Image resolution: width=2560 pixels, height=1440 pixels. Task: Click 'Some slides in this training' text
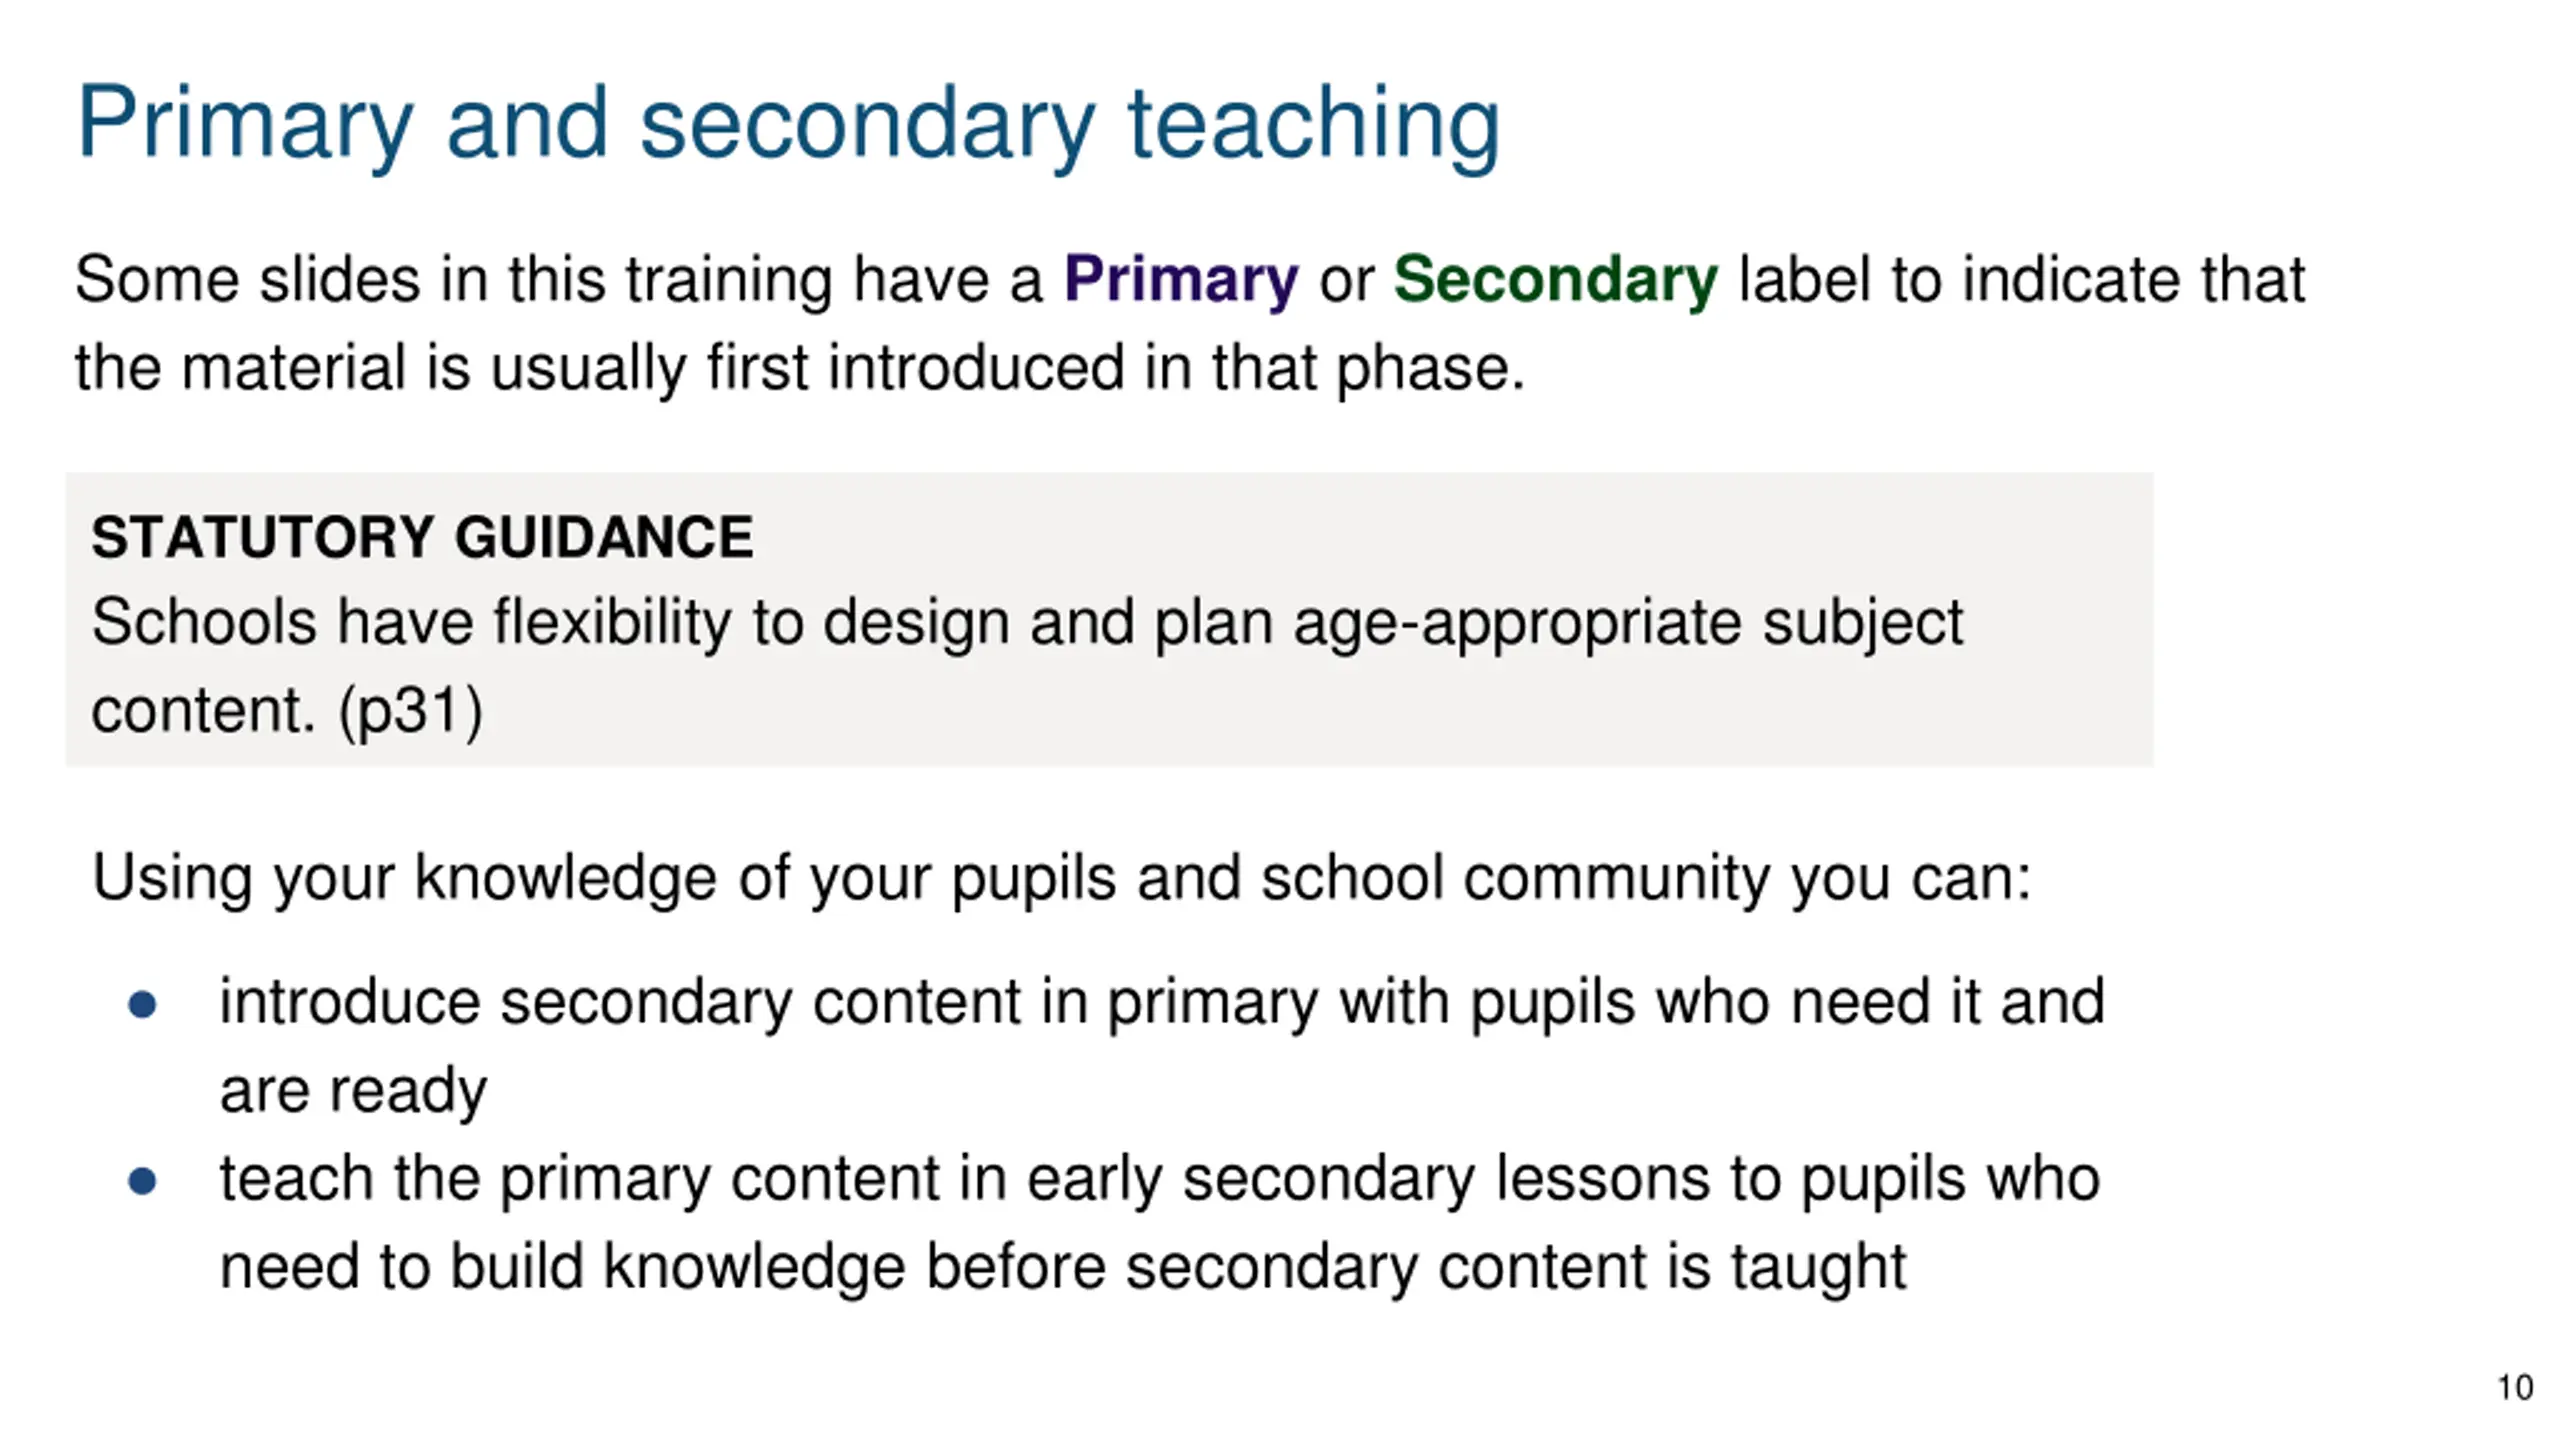tap(558, 280)
